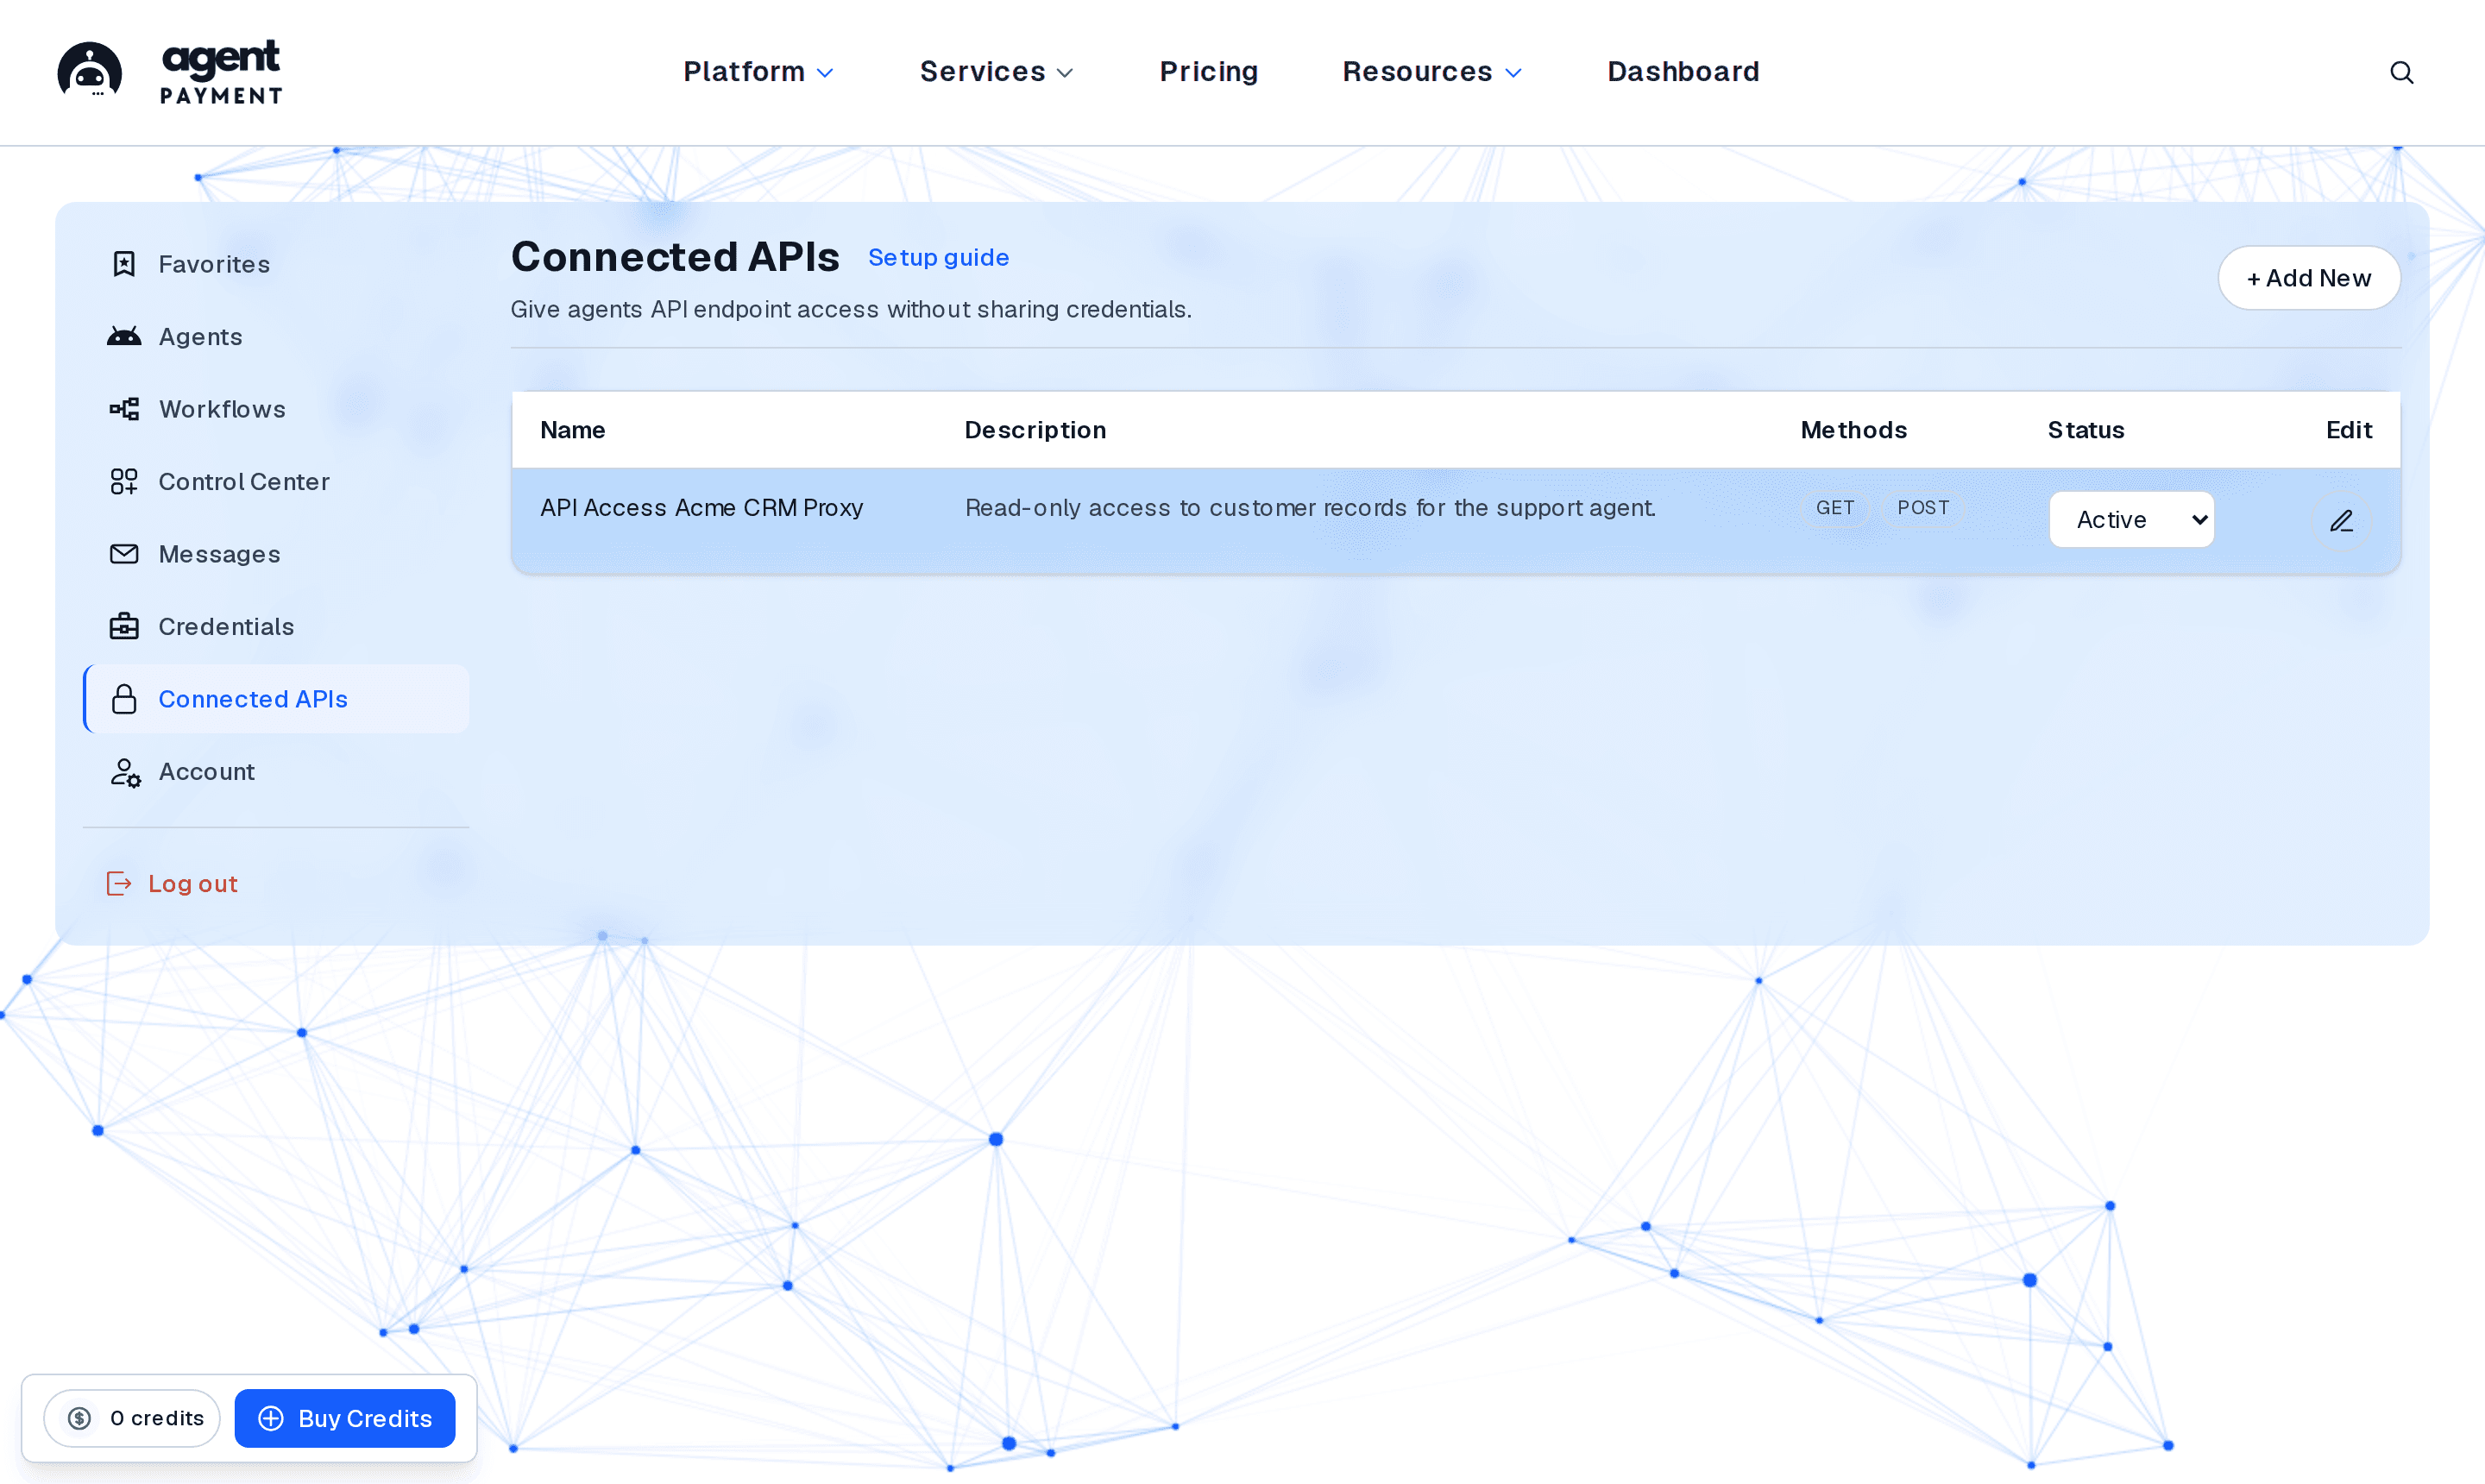Click the credits dollar coin icon
Viewport: 2485px width, 1484px height.
click(x=80, y=1418)
